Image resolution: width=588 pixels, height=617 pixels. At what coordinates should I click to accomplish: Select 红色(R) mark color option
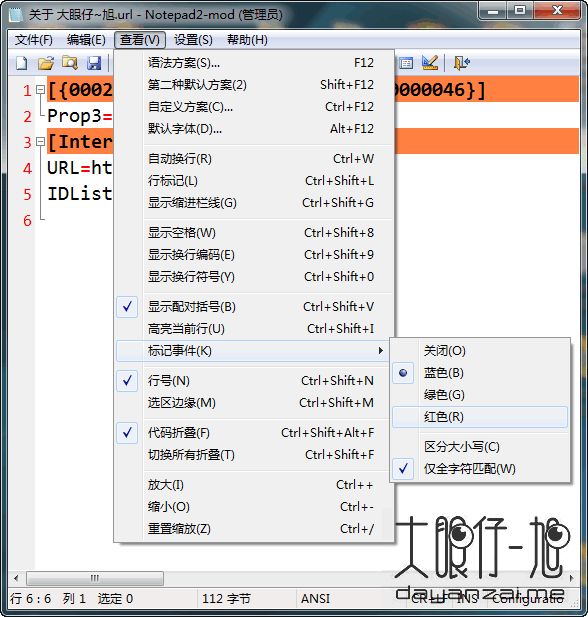480,417
